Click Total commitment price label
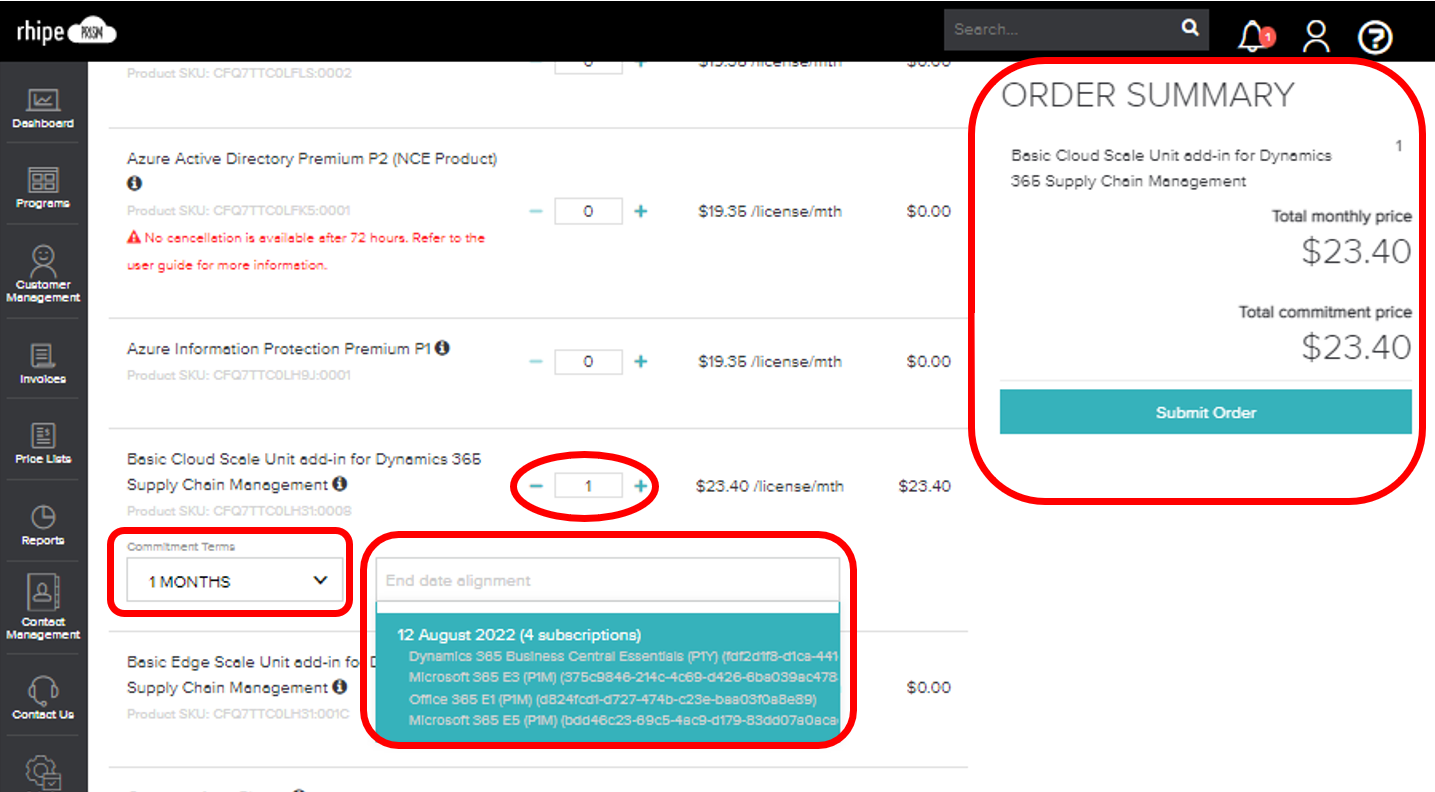 click(1326, 312)
